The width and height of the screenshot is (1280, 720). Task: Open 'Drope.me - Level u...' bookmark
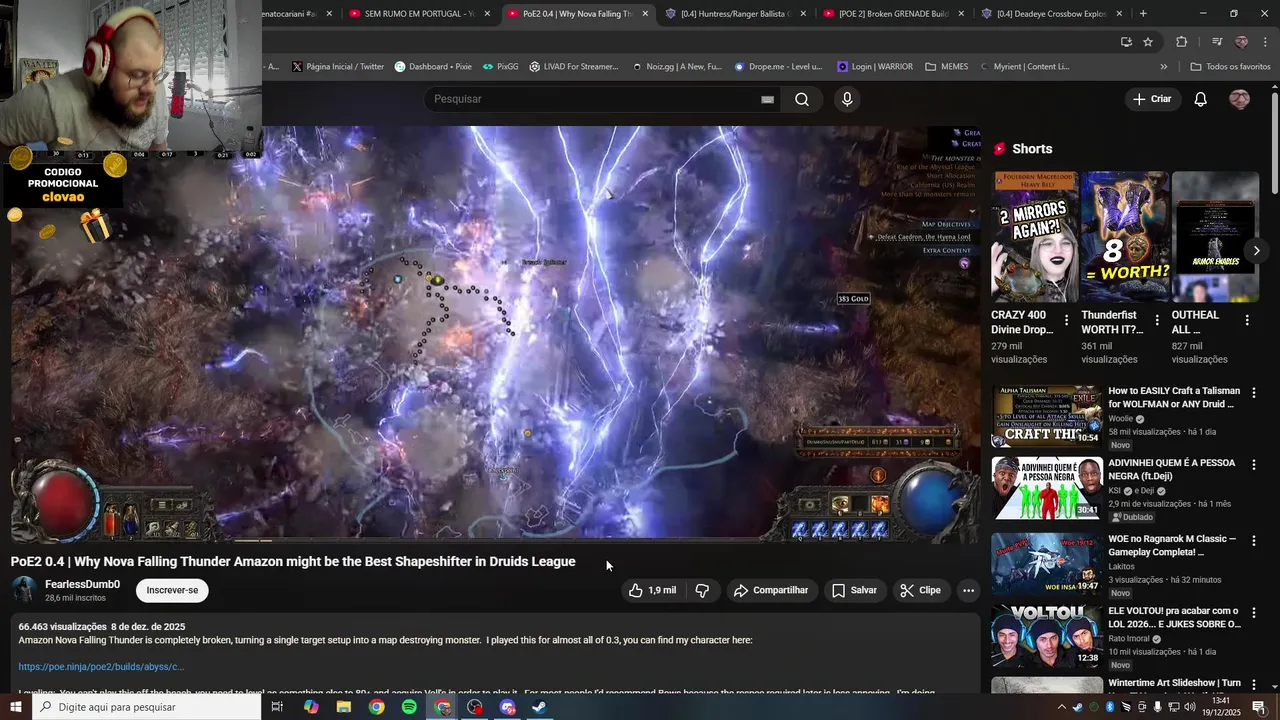point(778,67)
